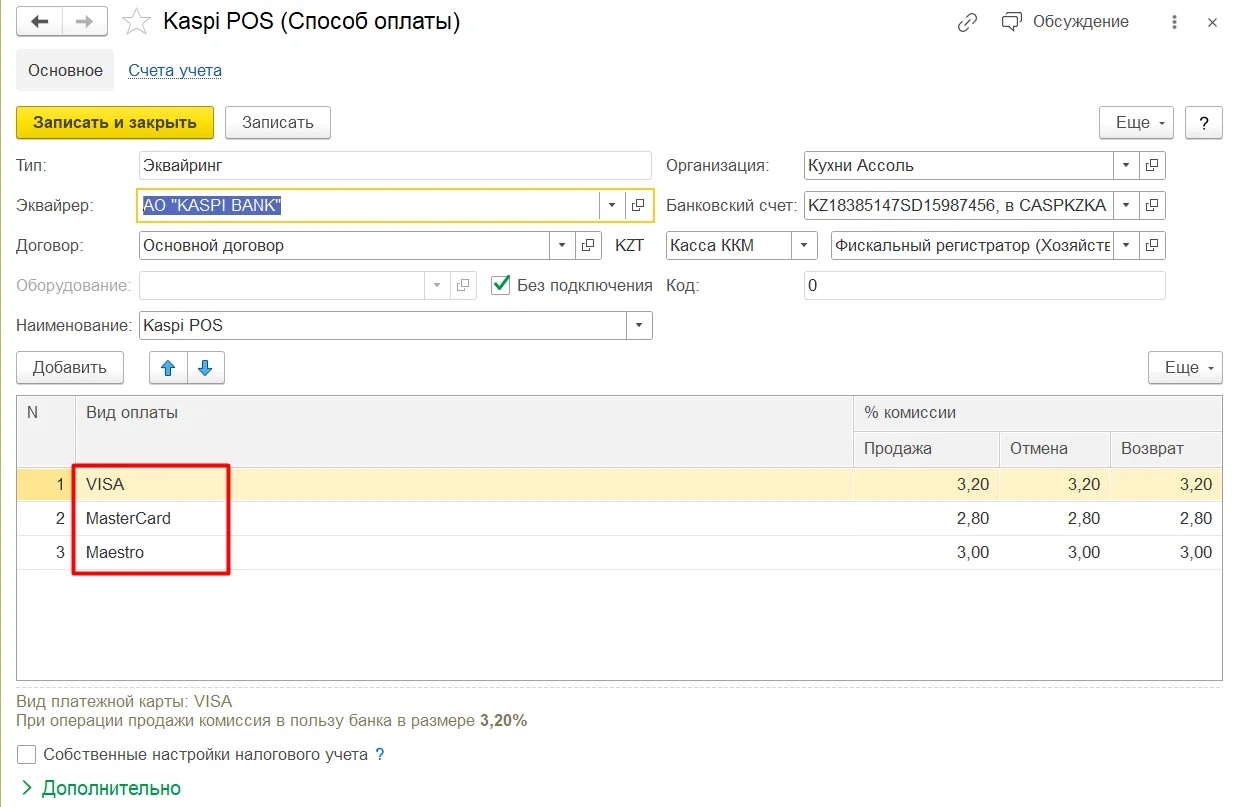Click Записать и закрыть button

(115, 123)
